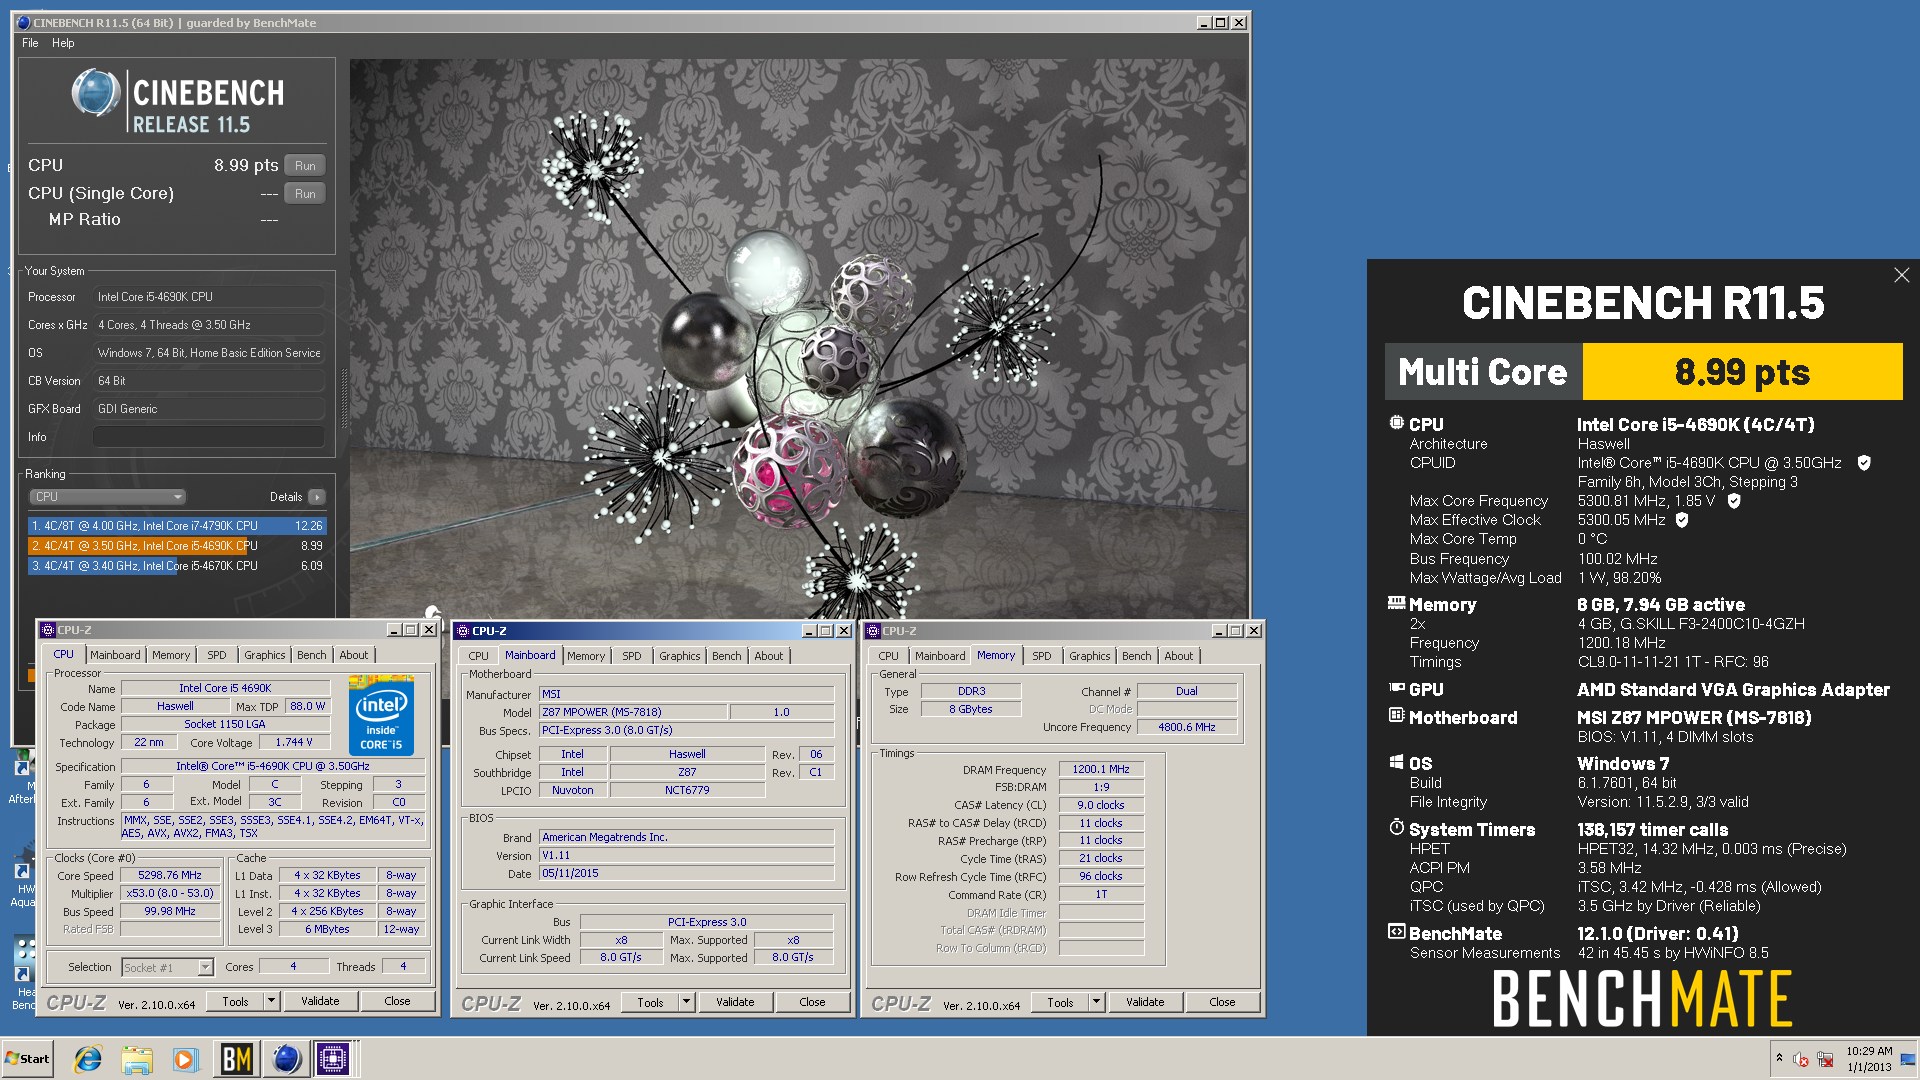Open Cinebench File menu
The height and width of the screenshot is (1080, 1920).
click(30, 43)
